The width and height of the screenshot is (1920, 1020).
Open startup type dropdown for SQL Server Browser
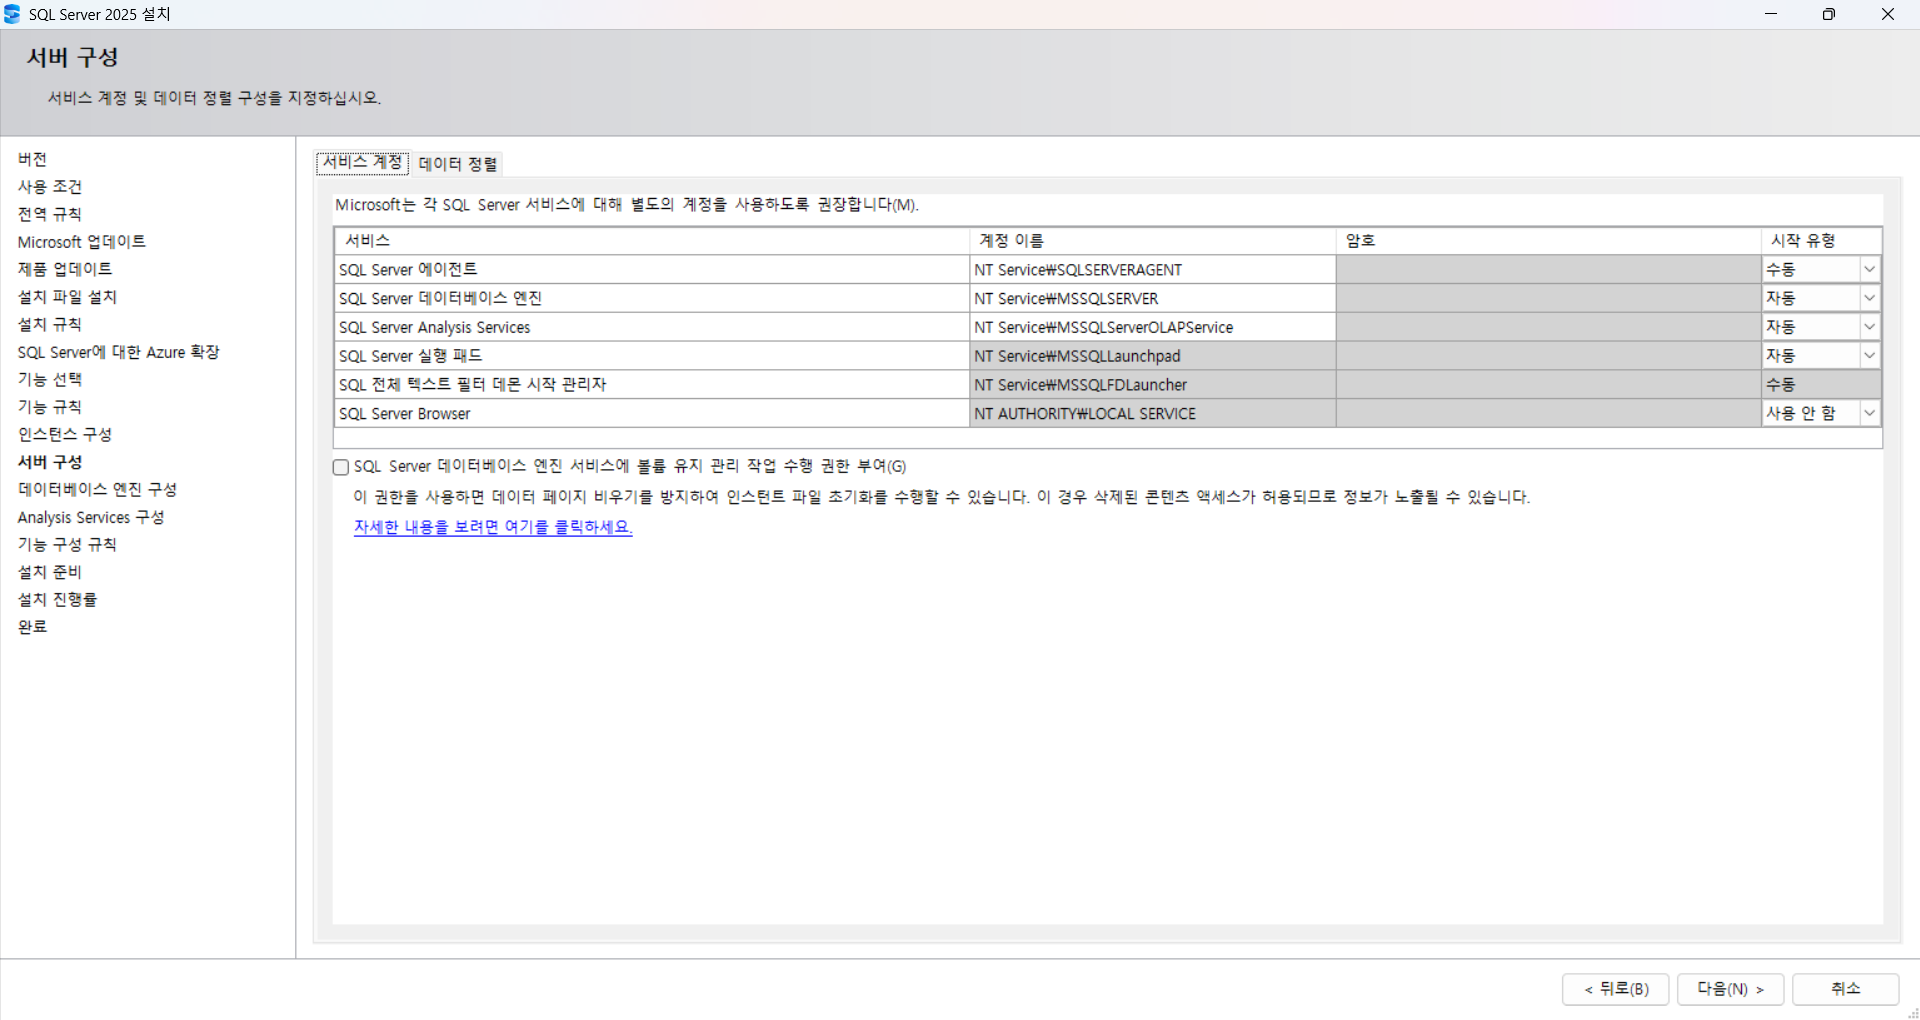1869,413
